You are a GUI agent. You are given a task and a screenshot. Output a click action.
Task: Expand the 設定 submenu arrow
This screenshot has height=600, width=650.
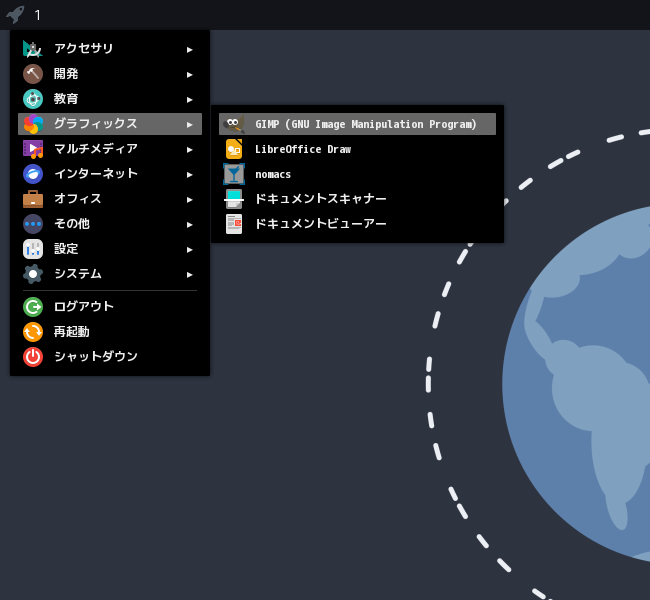tap(189, 250)
